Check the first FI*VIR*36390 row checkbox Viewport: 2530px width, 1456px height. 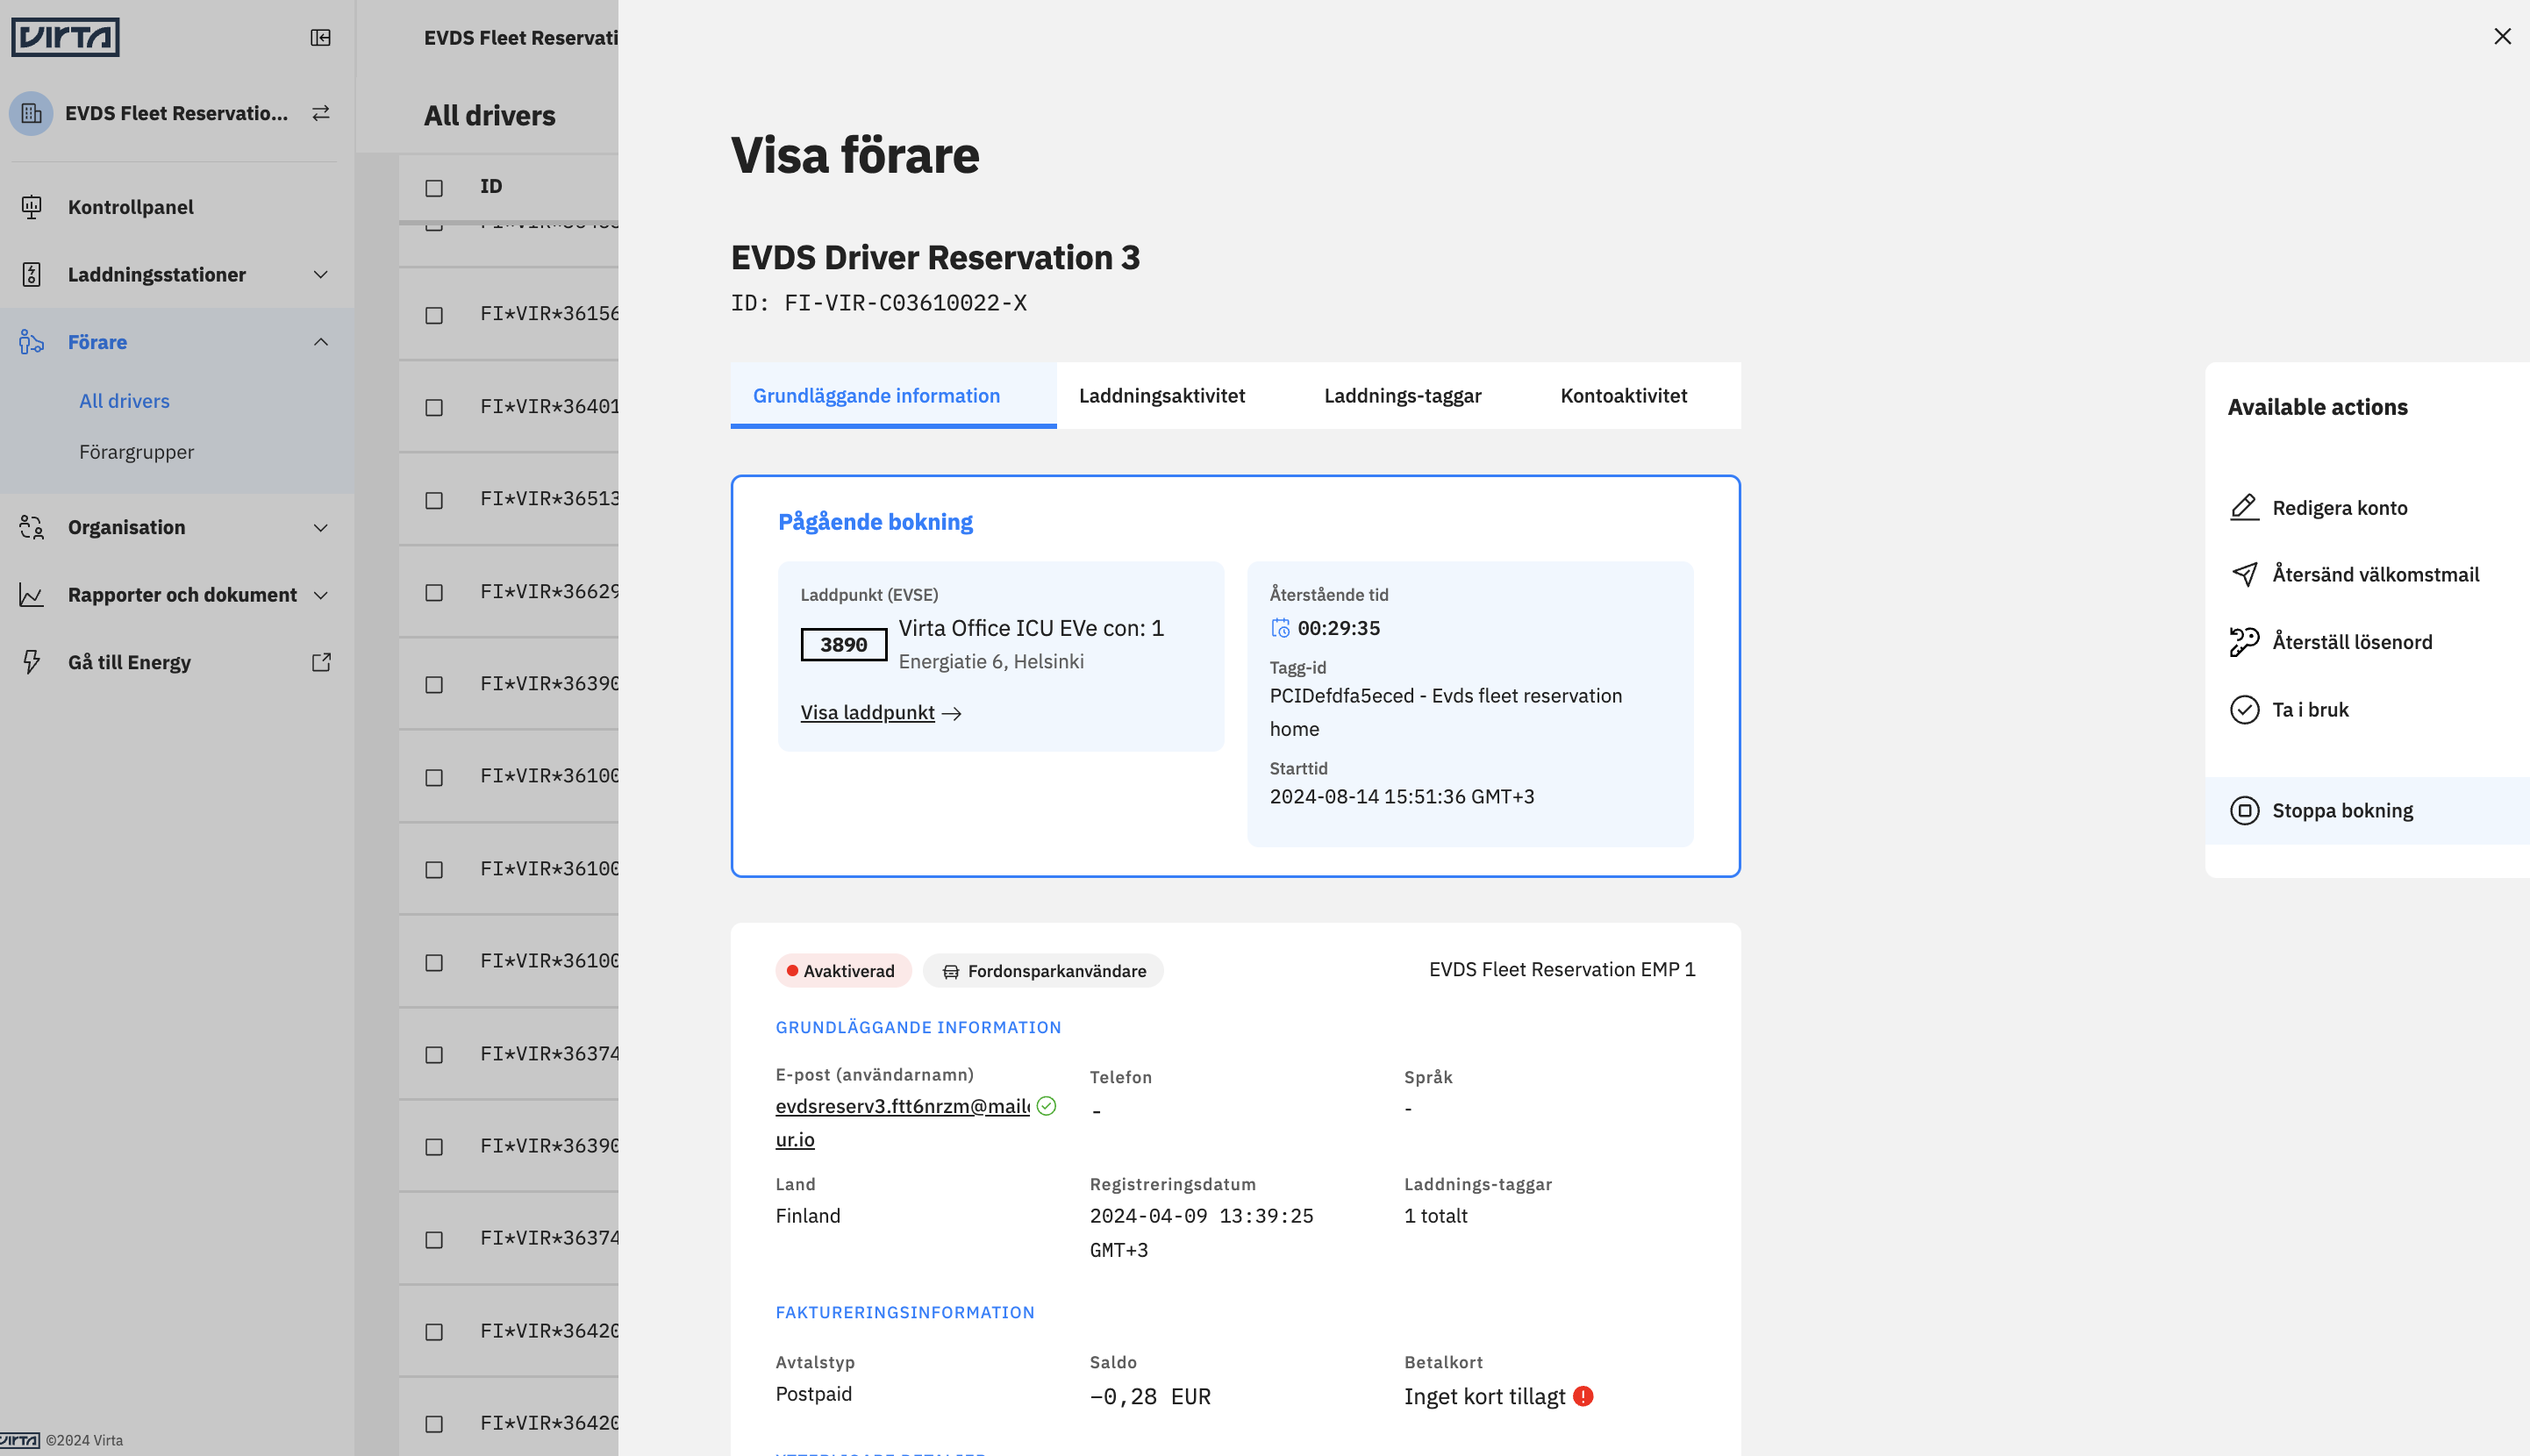tap(434, 685)
